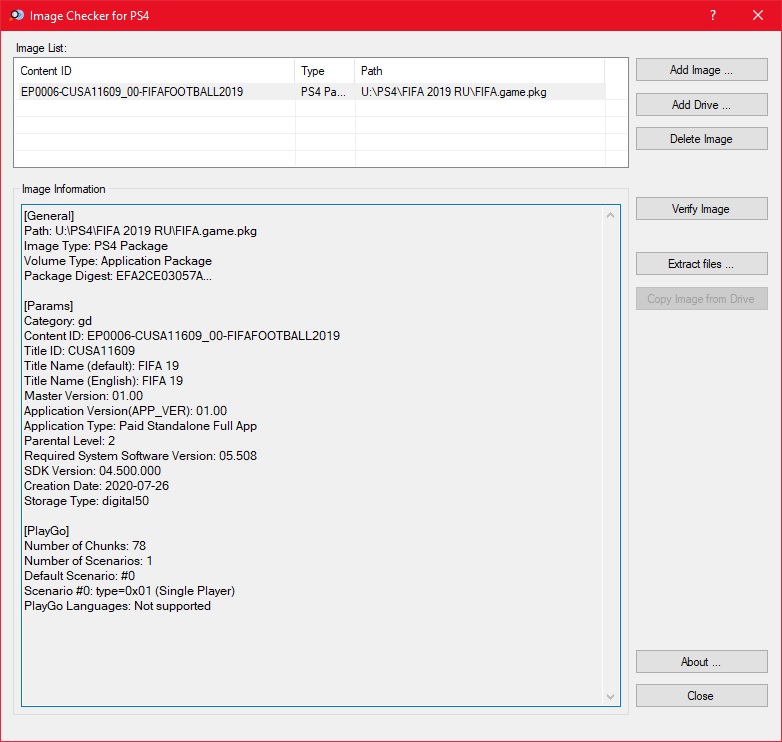
Task: Open the About dialog
Action: click(701, 662)
